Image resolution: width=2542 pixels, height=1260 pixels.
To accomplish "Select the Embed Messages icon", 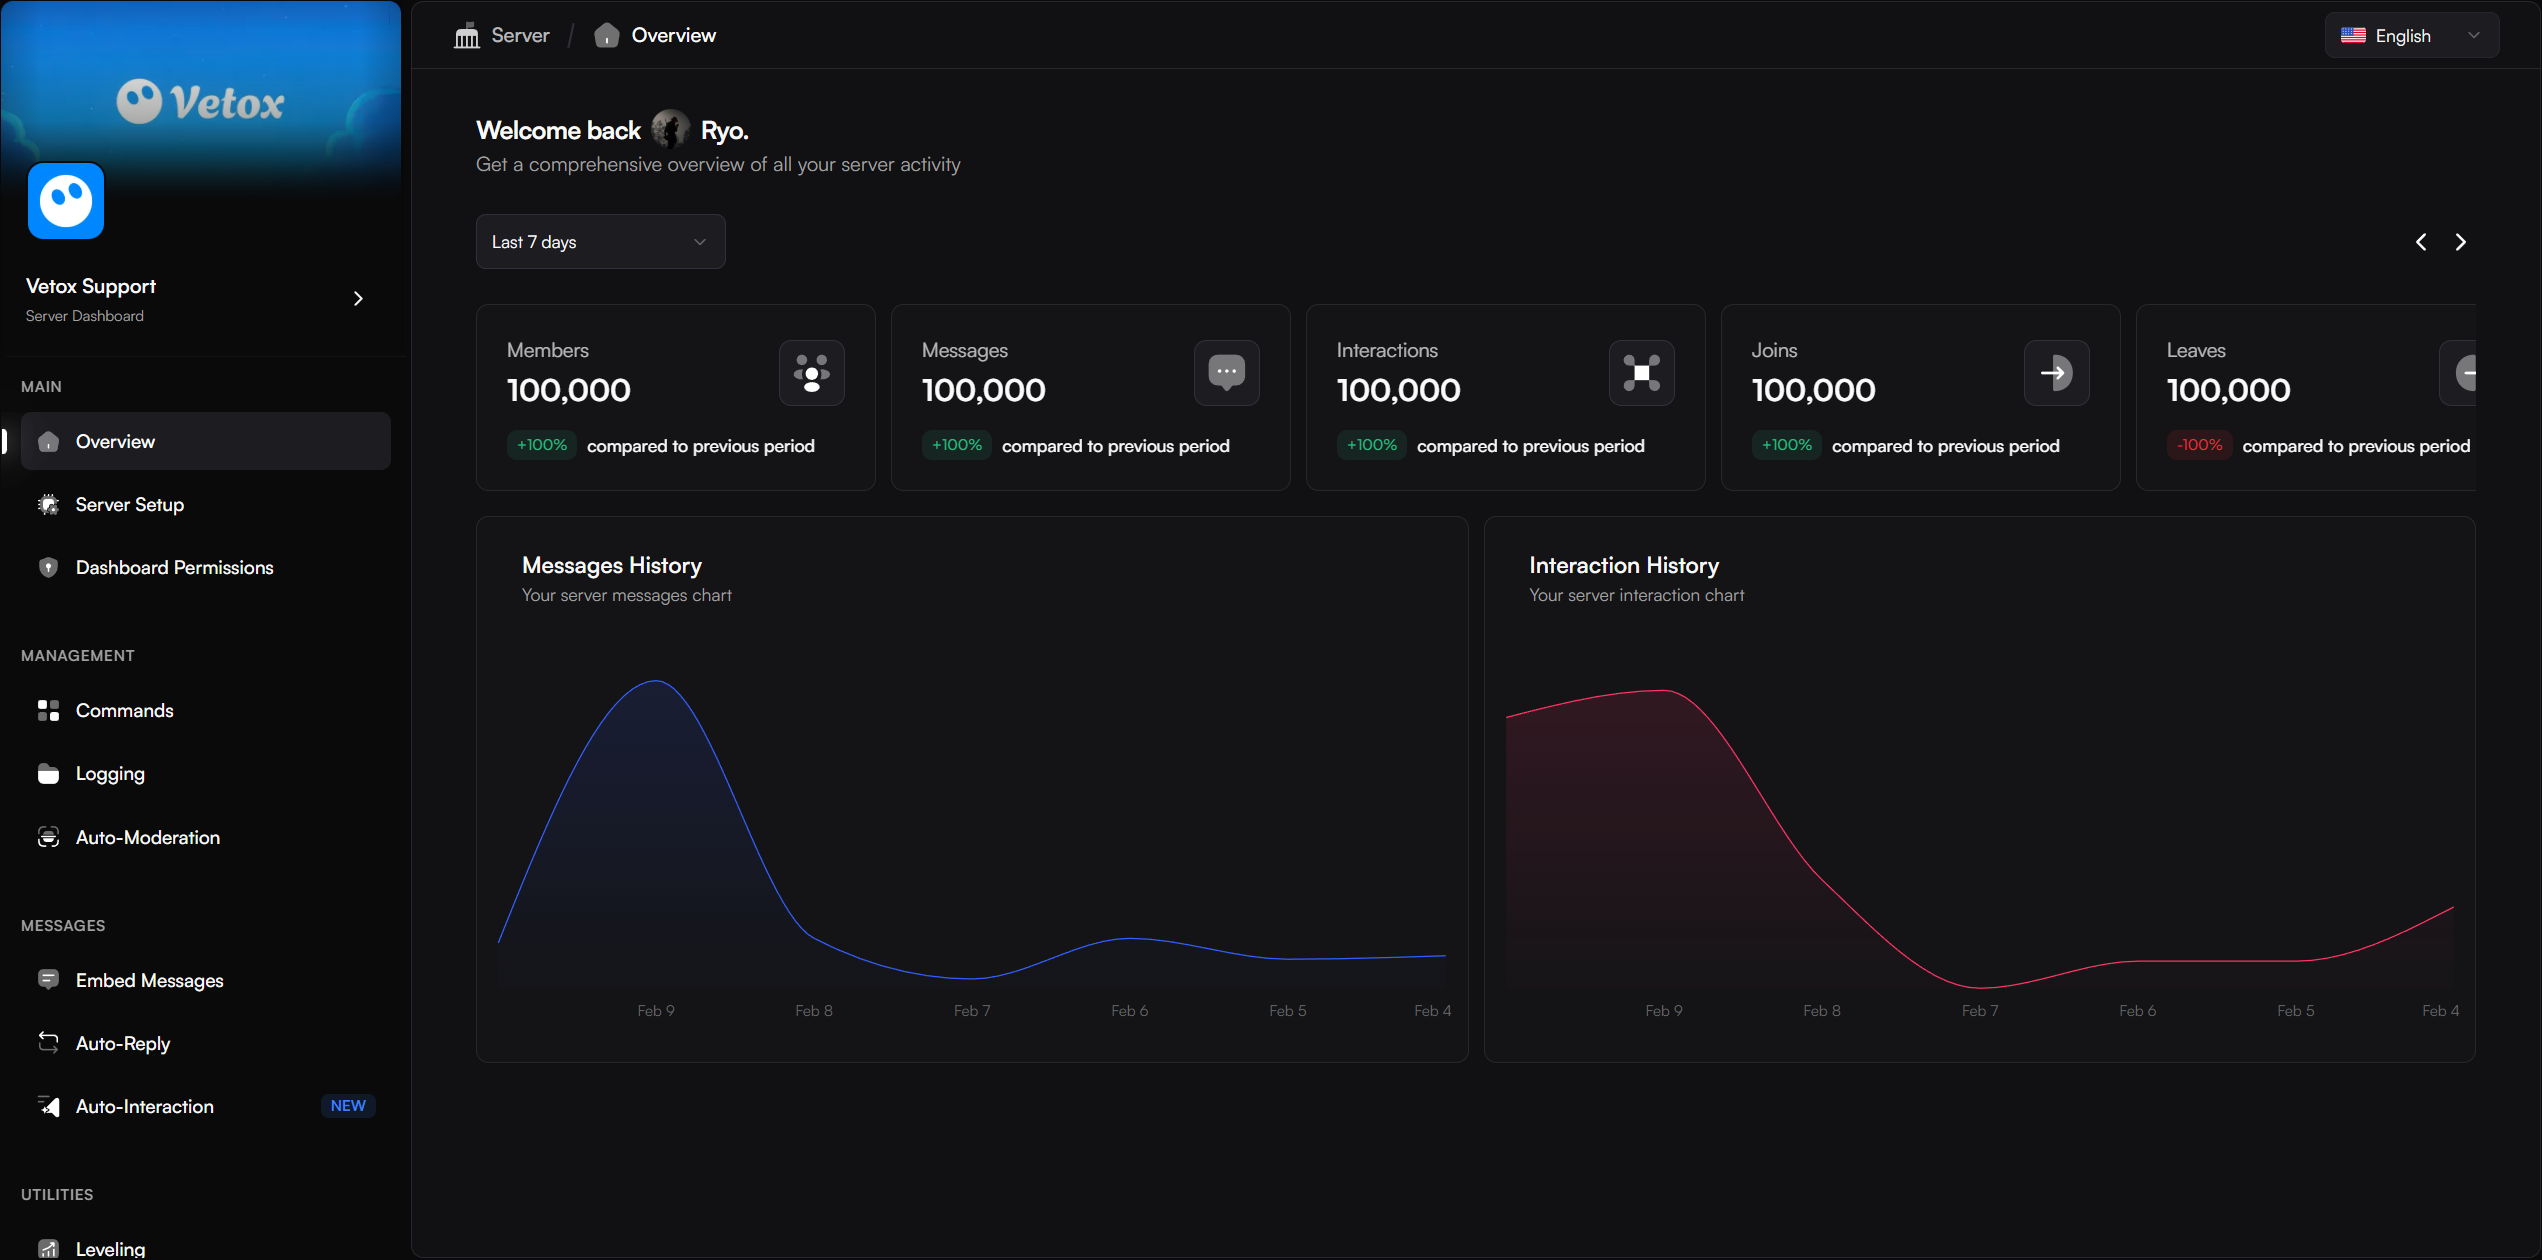I will (x=48, y=980).
